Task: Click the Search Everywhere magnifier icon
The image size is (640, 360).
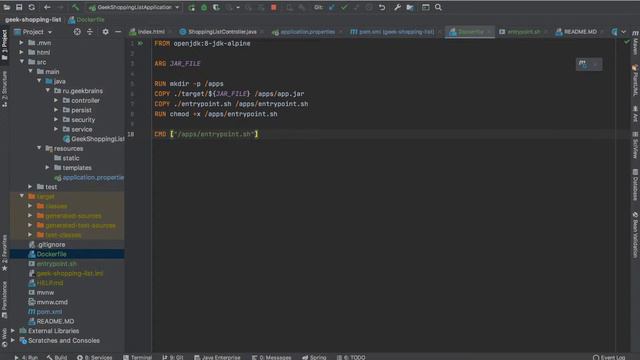Action: pyautogui.click(x=438, y=7)
